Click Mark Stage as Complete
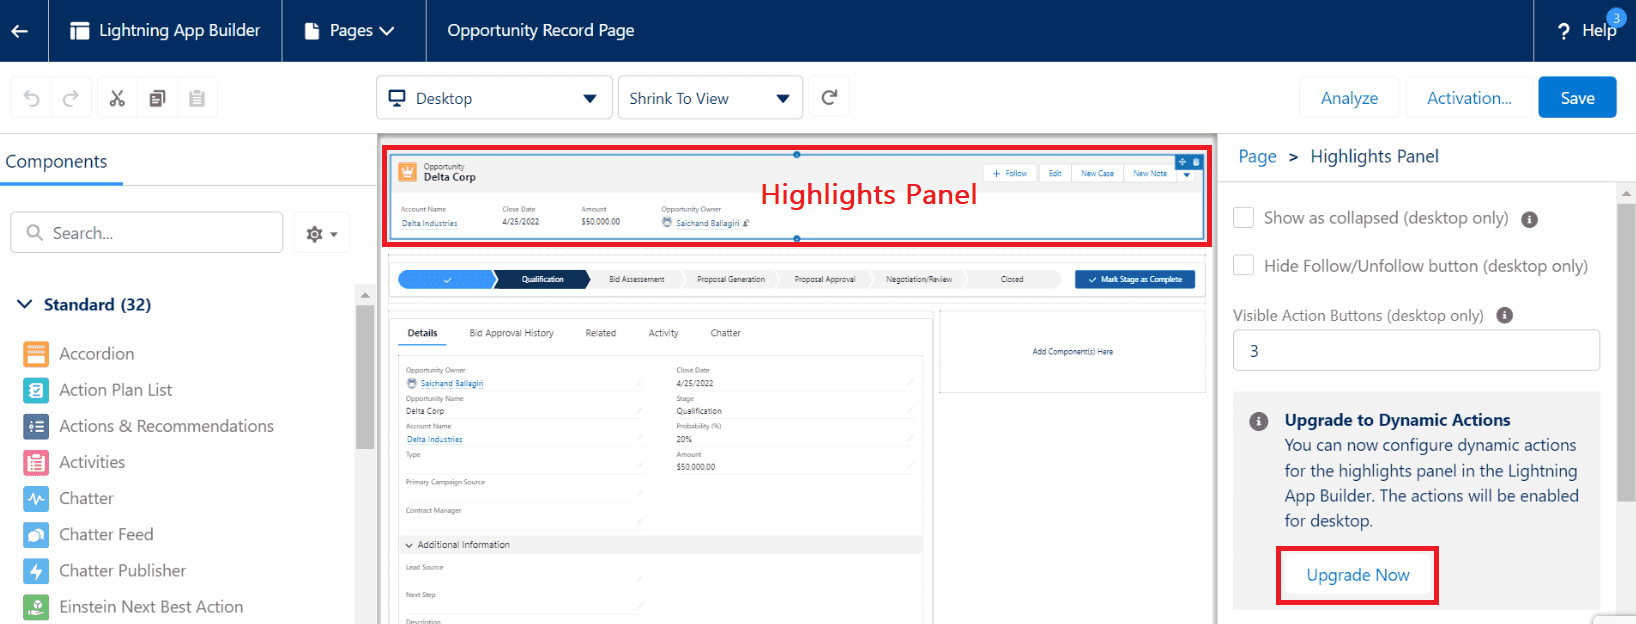This screenshot has width=1636, height=624. coord(1135,279)
